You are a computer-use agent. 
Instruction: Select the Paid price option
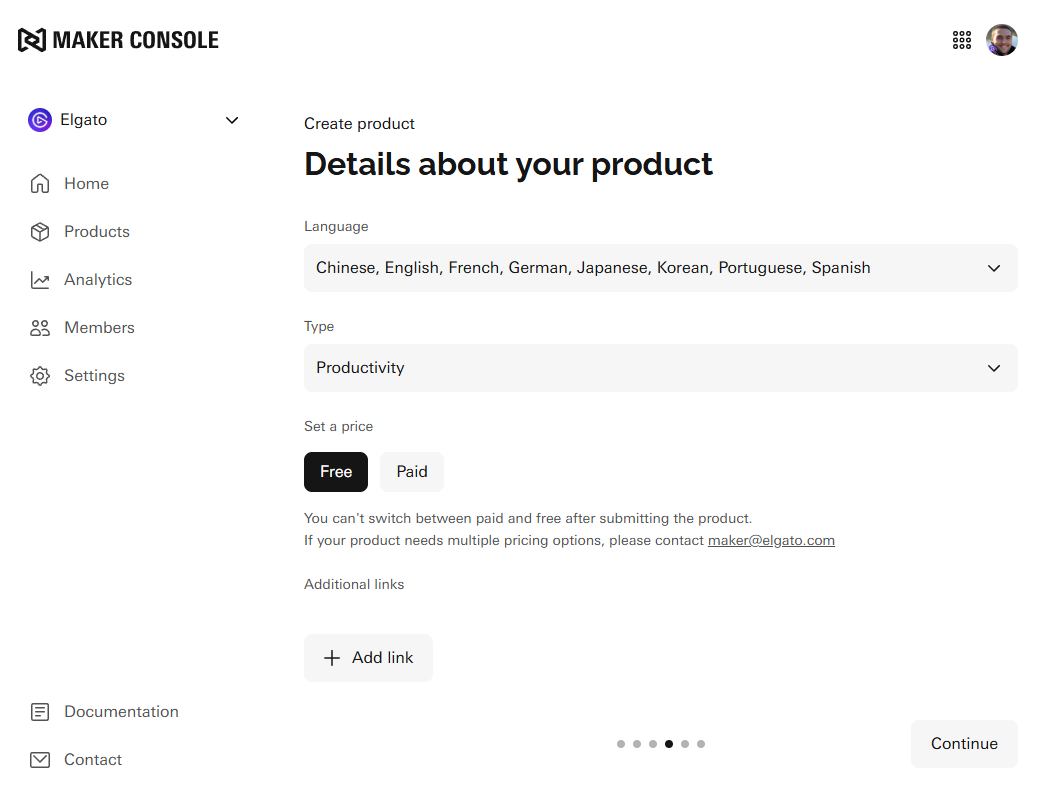(x=412, y=472)
